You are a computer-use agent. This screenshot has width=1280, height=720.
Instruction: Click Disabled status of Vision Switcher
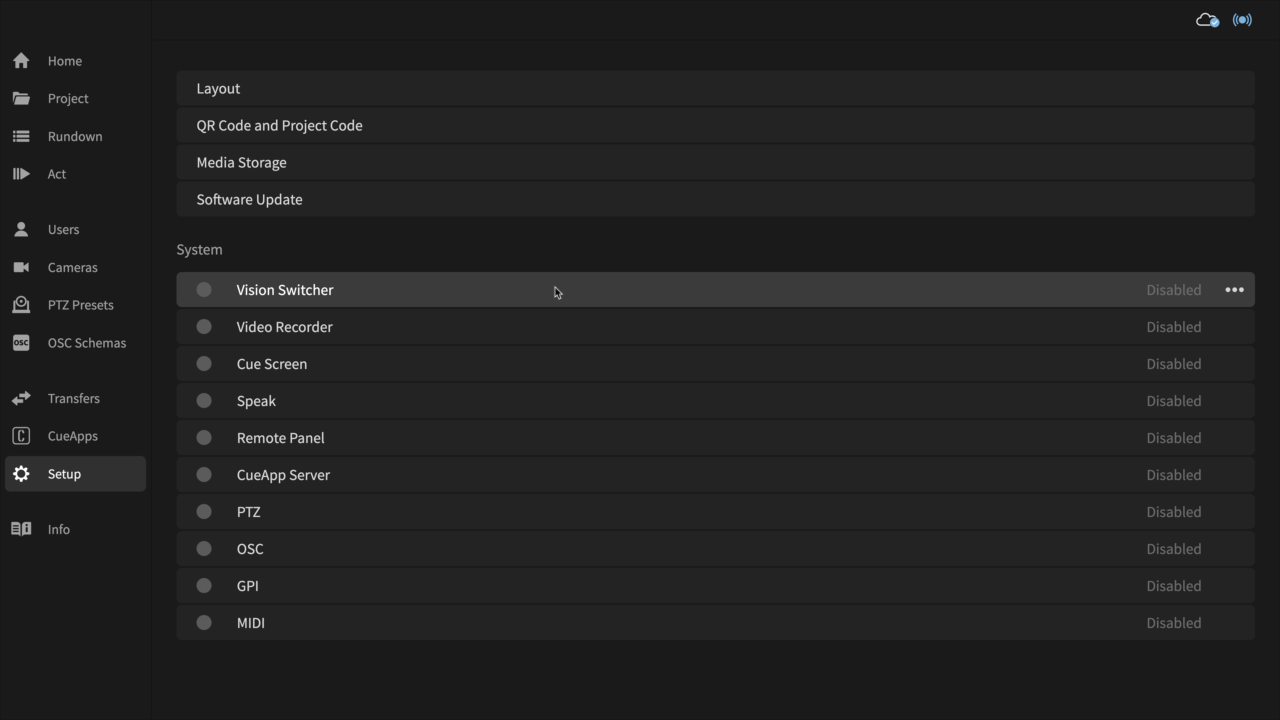(1174, 290)
